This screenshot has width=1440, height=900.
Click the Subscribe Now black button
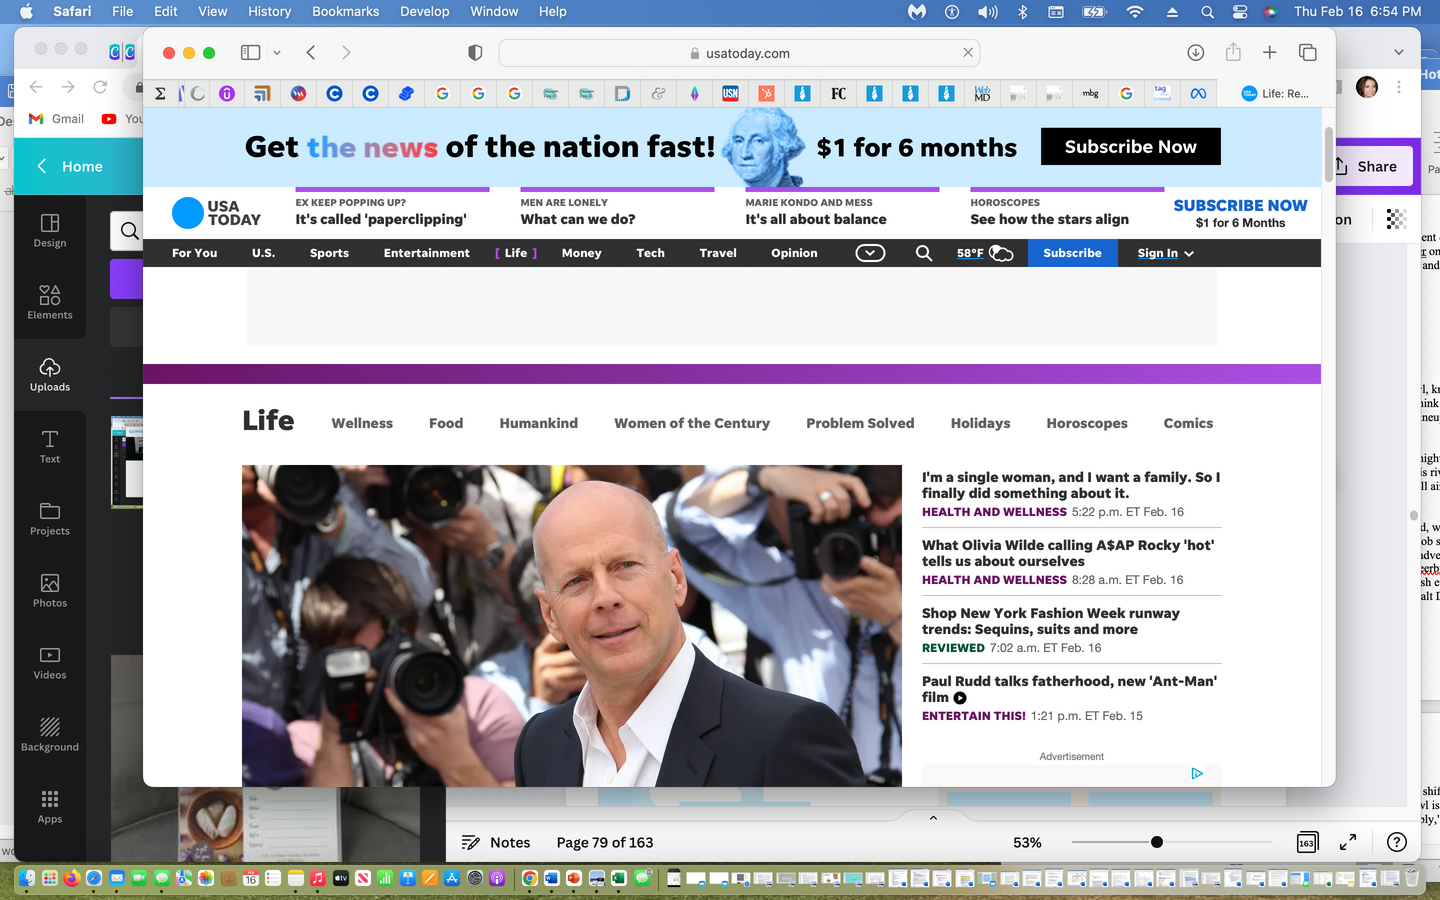[x=1130, y=147]
